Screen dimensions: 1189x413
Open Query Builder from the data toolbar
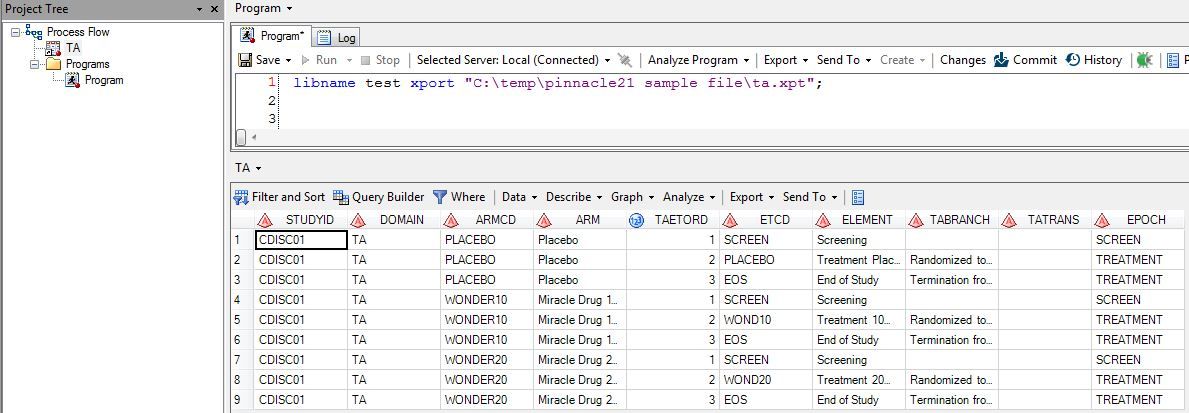341,197
